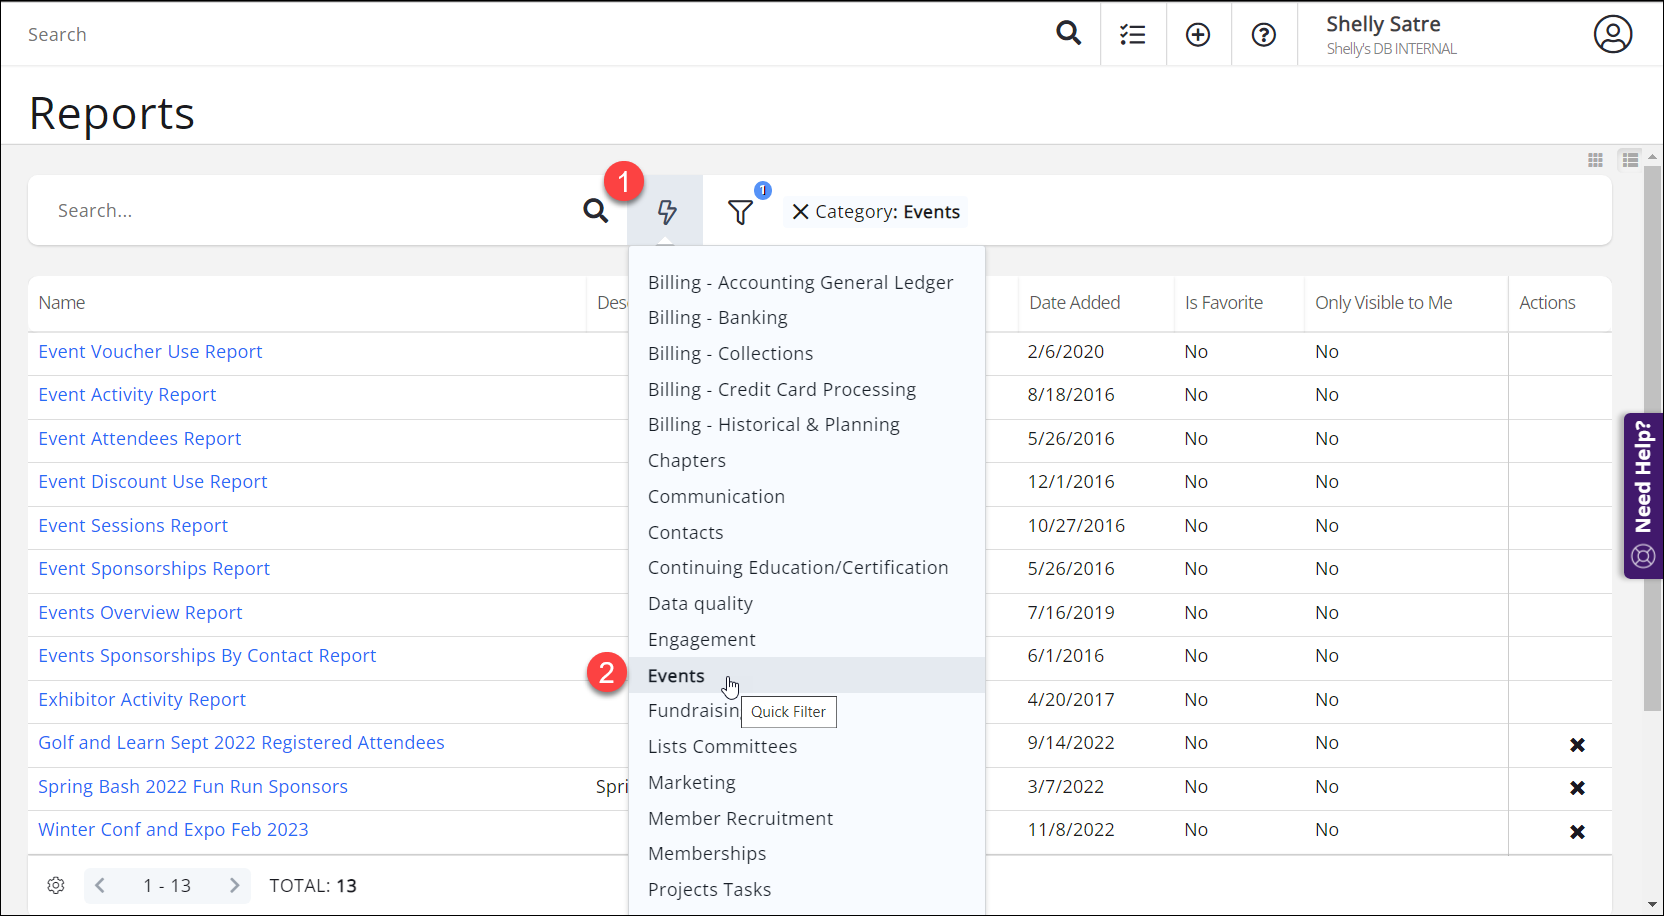Click the vertical scrollbar on right side

[x=1652, y=440]
